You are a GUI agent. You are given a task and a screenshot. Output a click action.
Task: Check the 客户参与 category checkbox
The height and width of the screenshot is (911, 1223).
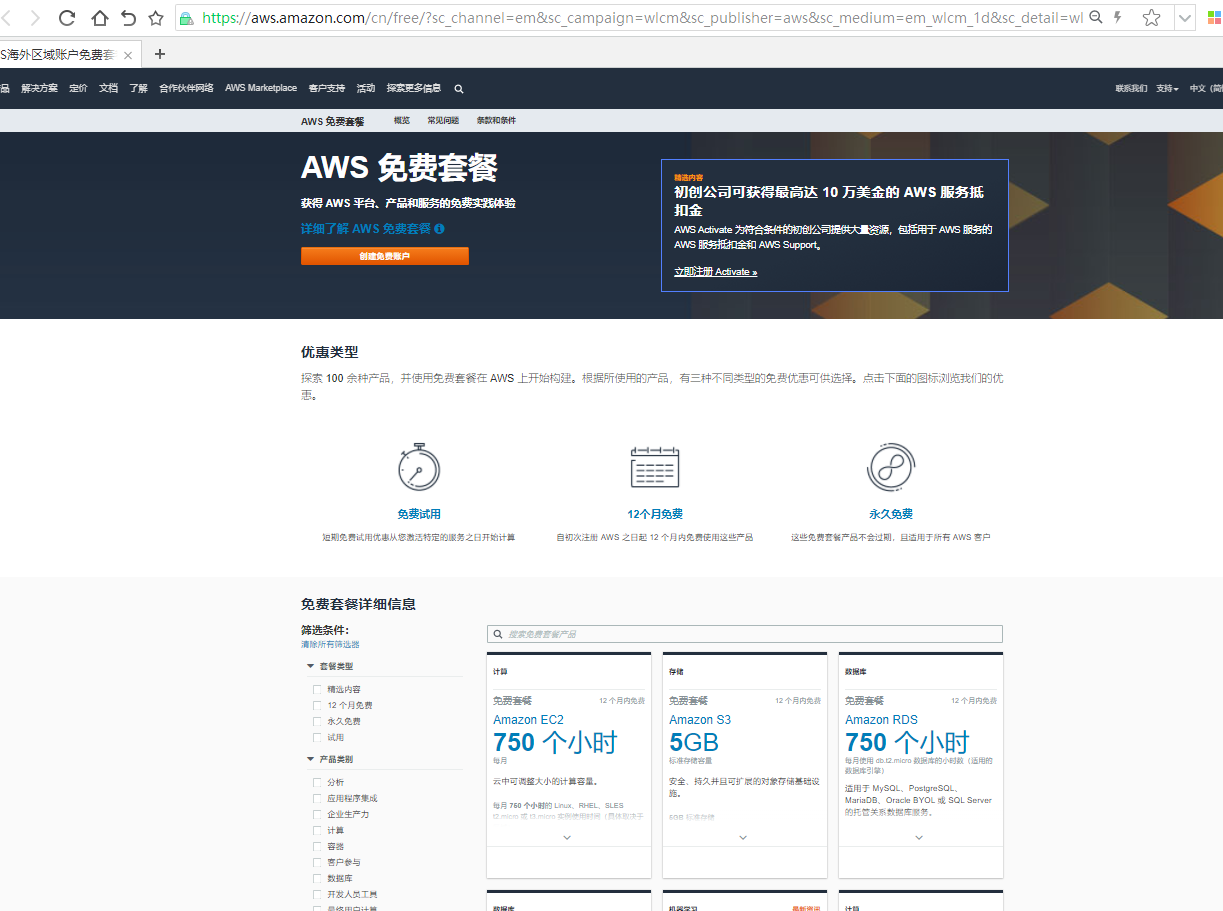[x=318, y=862]
